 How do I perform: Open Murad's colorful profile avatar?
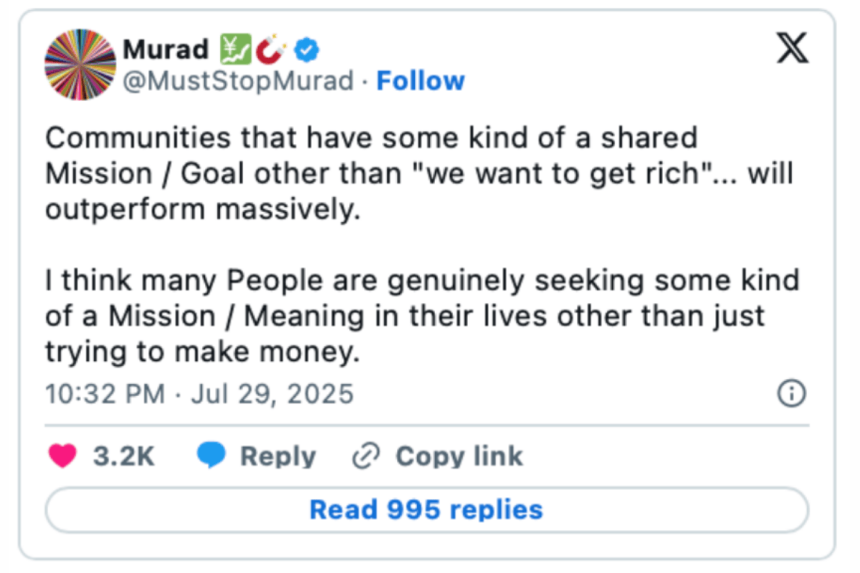click(80, 65)
